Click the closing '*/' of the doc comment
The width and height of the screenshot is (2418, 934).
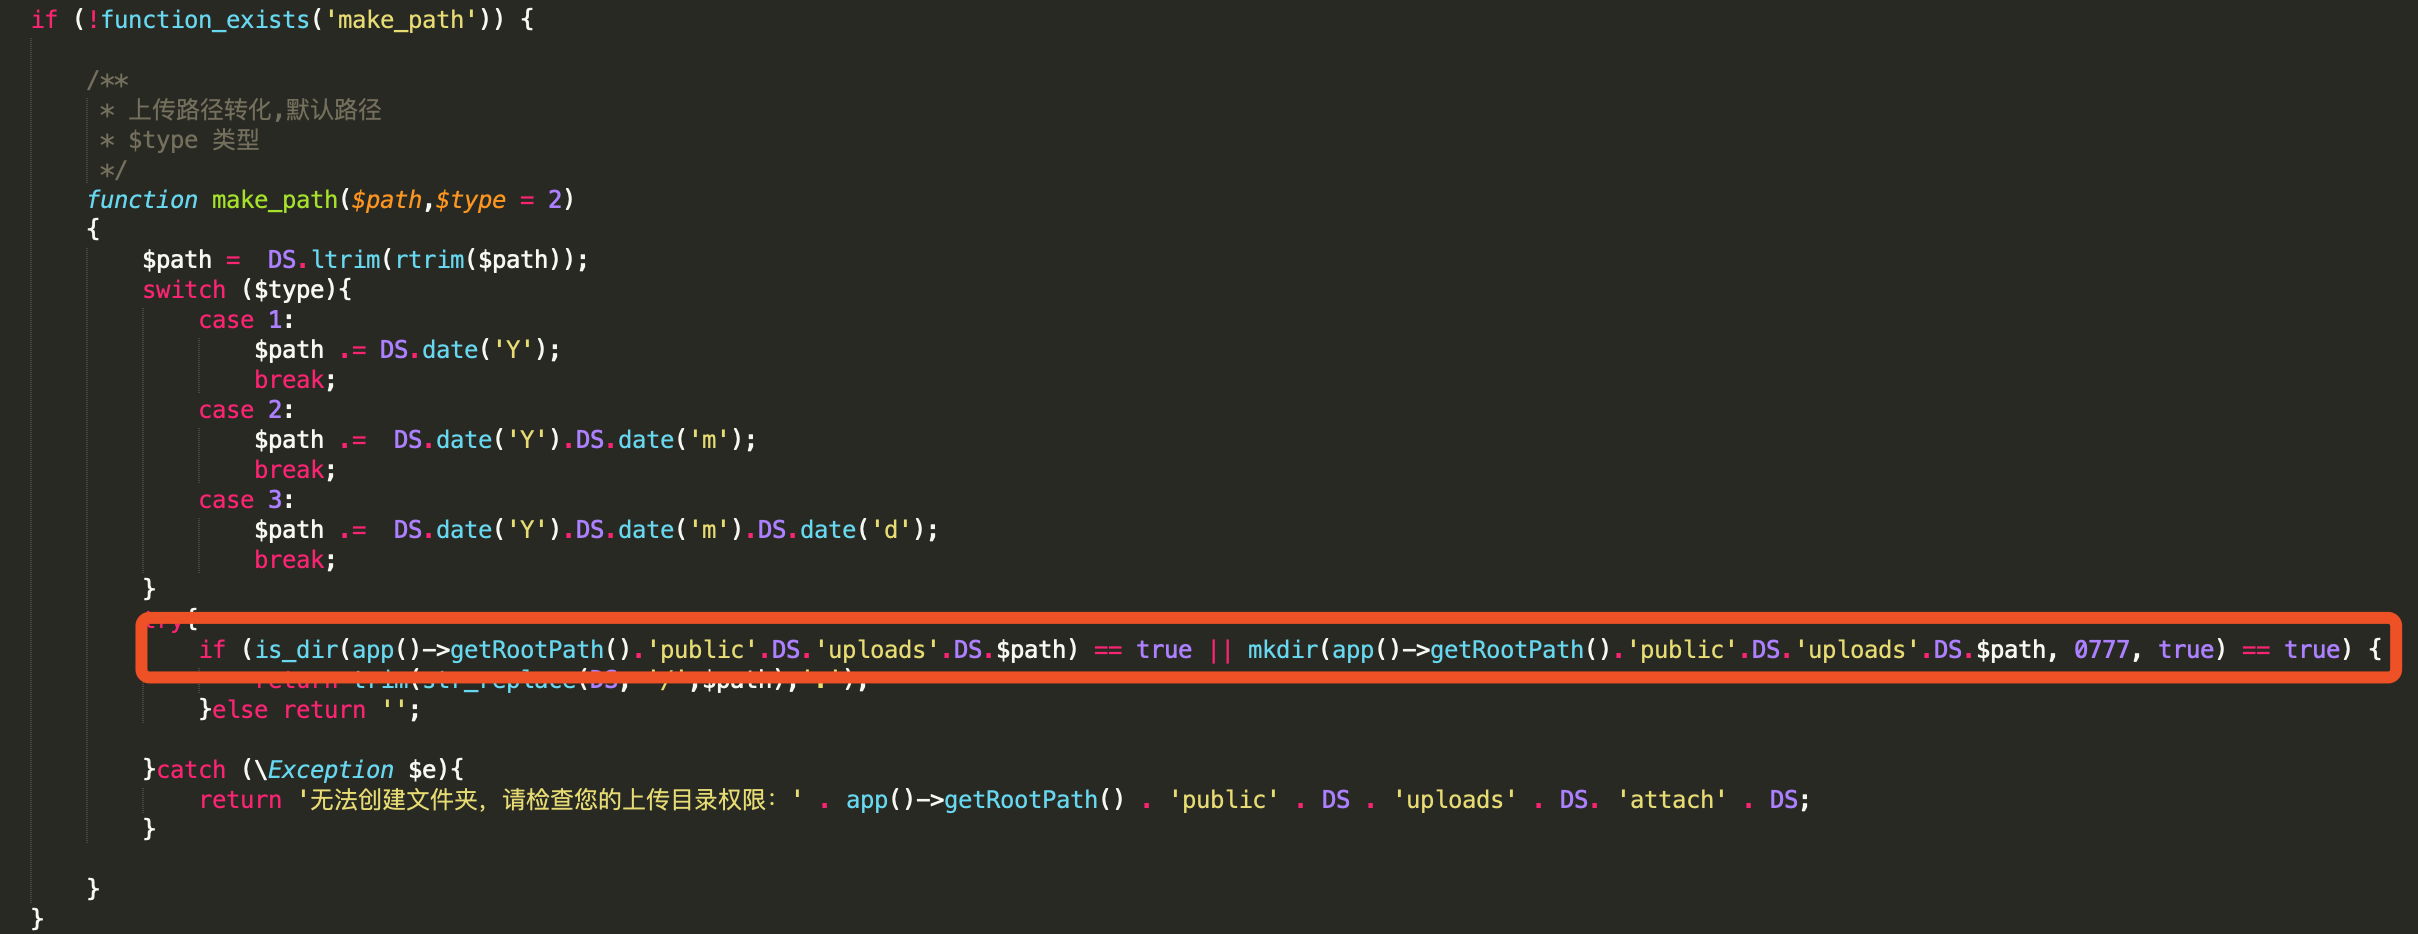pyautogui.click(x=113, y=170)
